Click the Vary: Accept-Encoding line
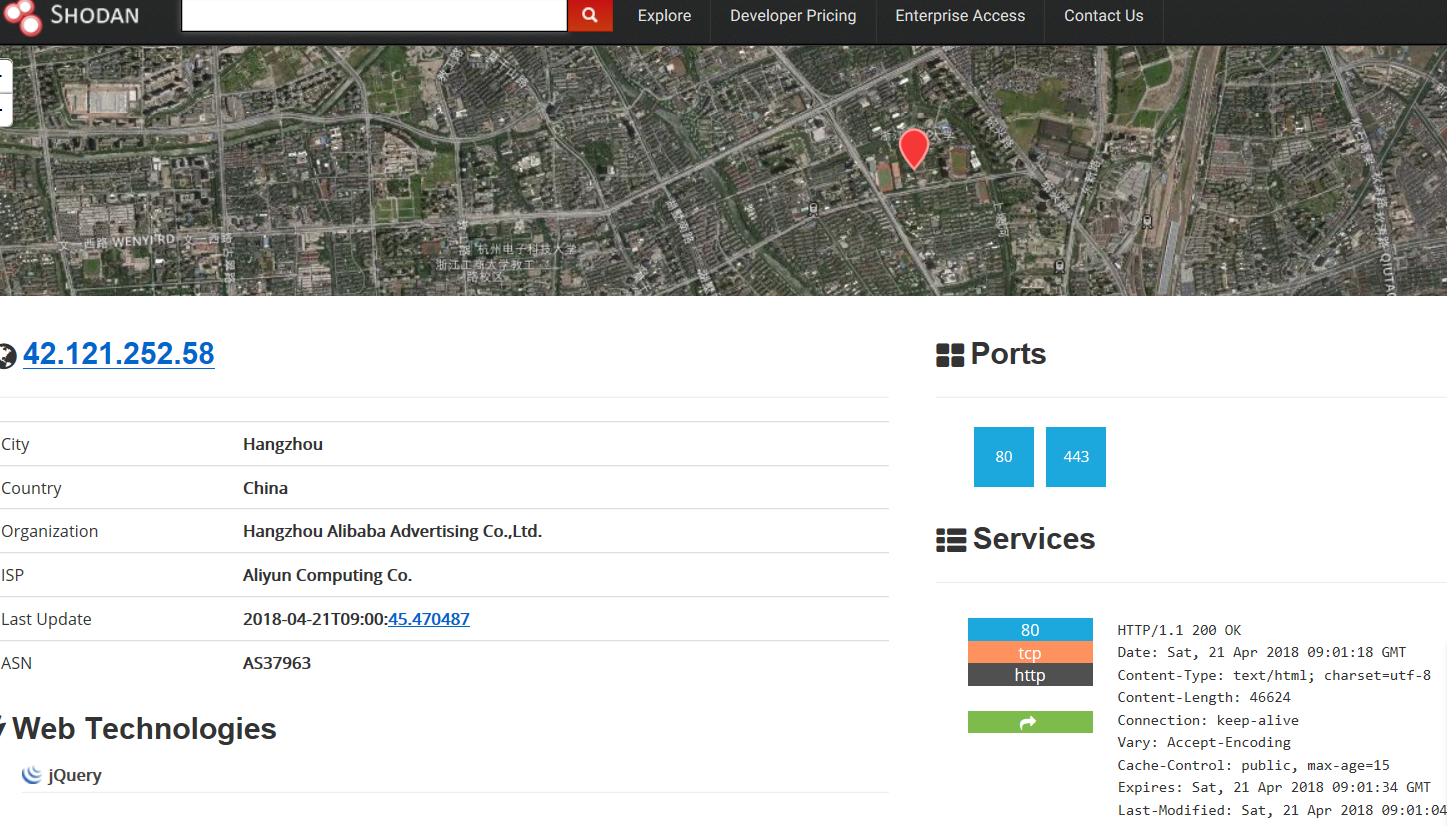This screenshot has height=826, width=1447. (x=1204, y=743)
